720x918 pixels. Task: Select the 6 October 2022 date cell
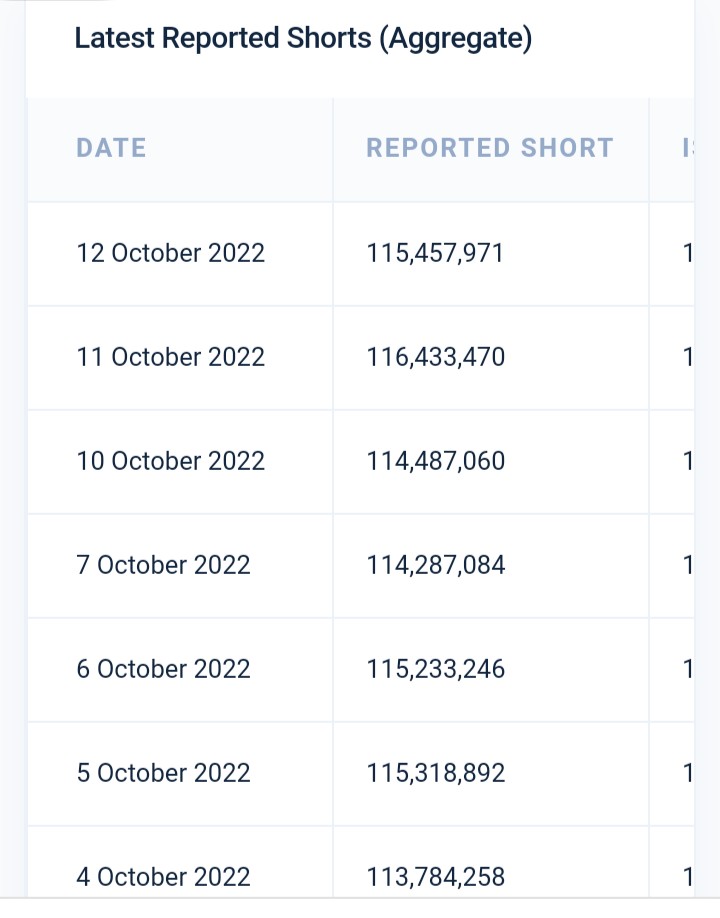pos(163,669)
